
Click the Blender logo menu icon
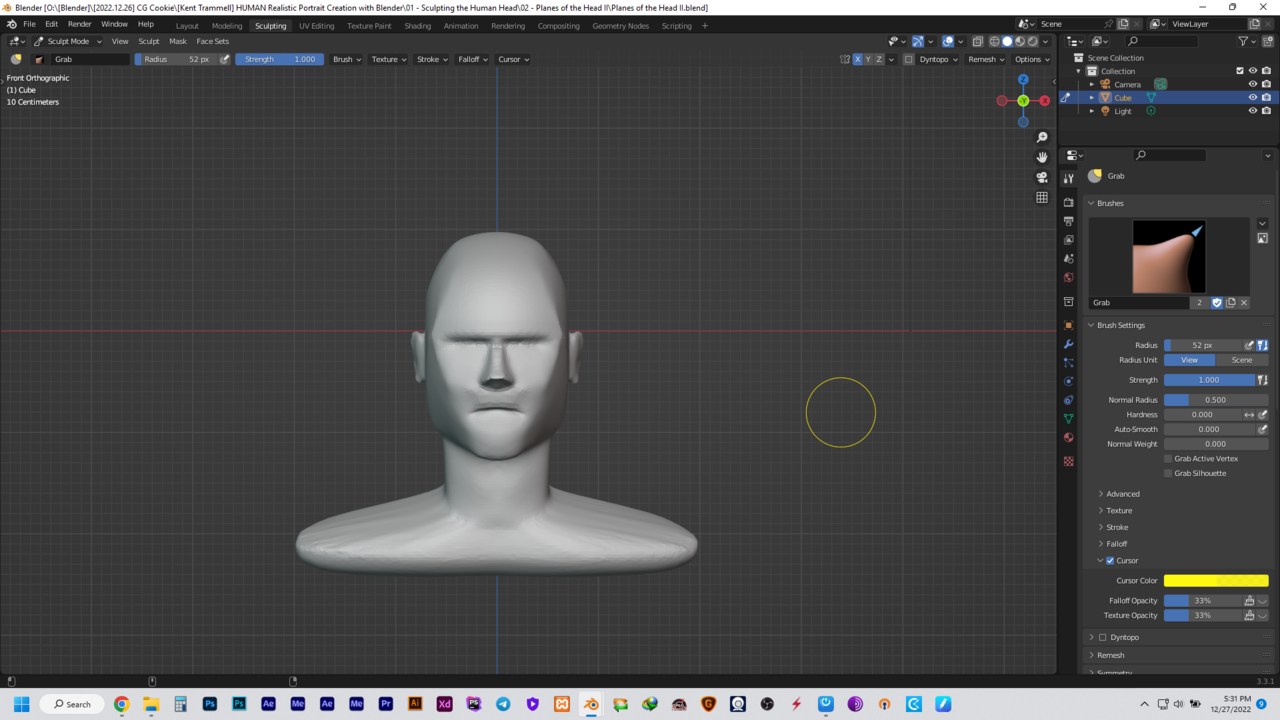point(11,24)
